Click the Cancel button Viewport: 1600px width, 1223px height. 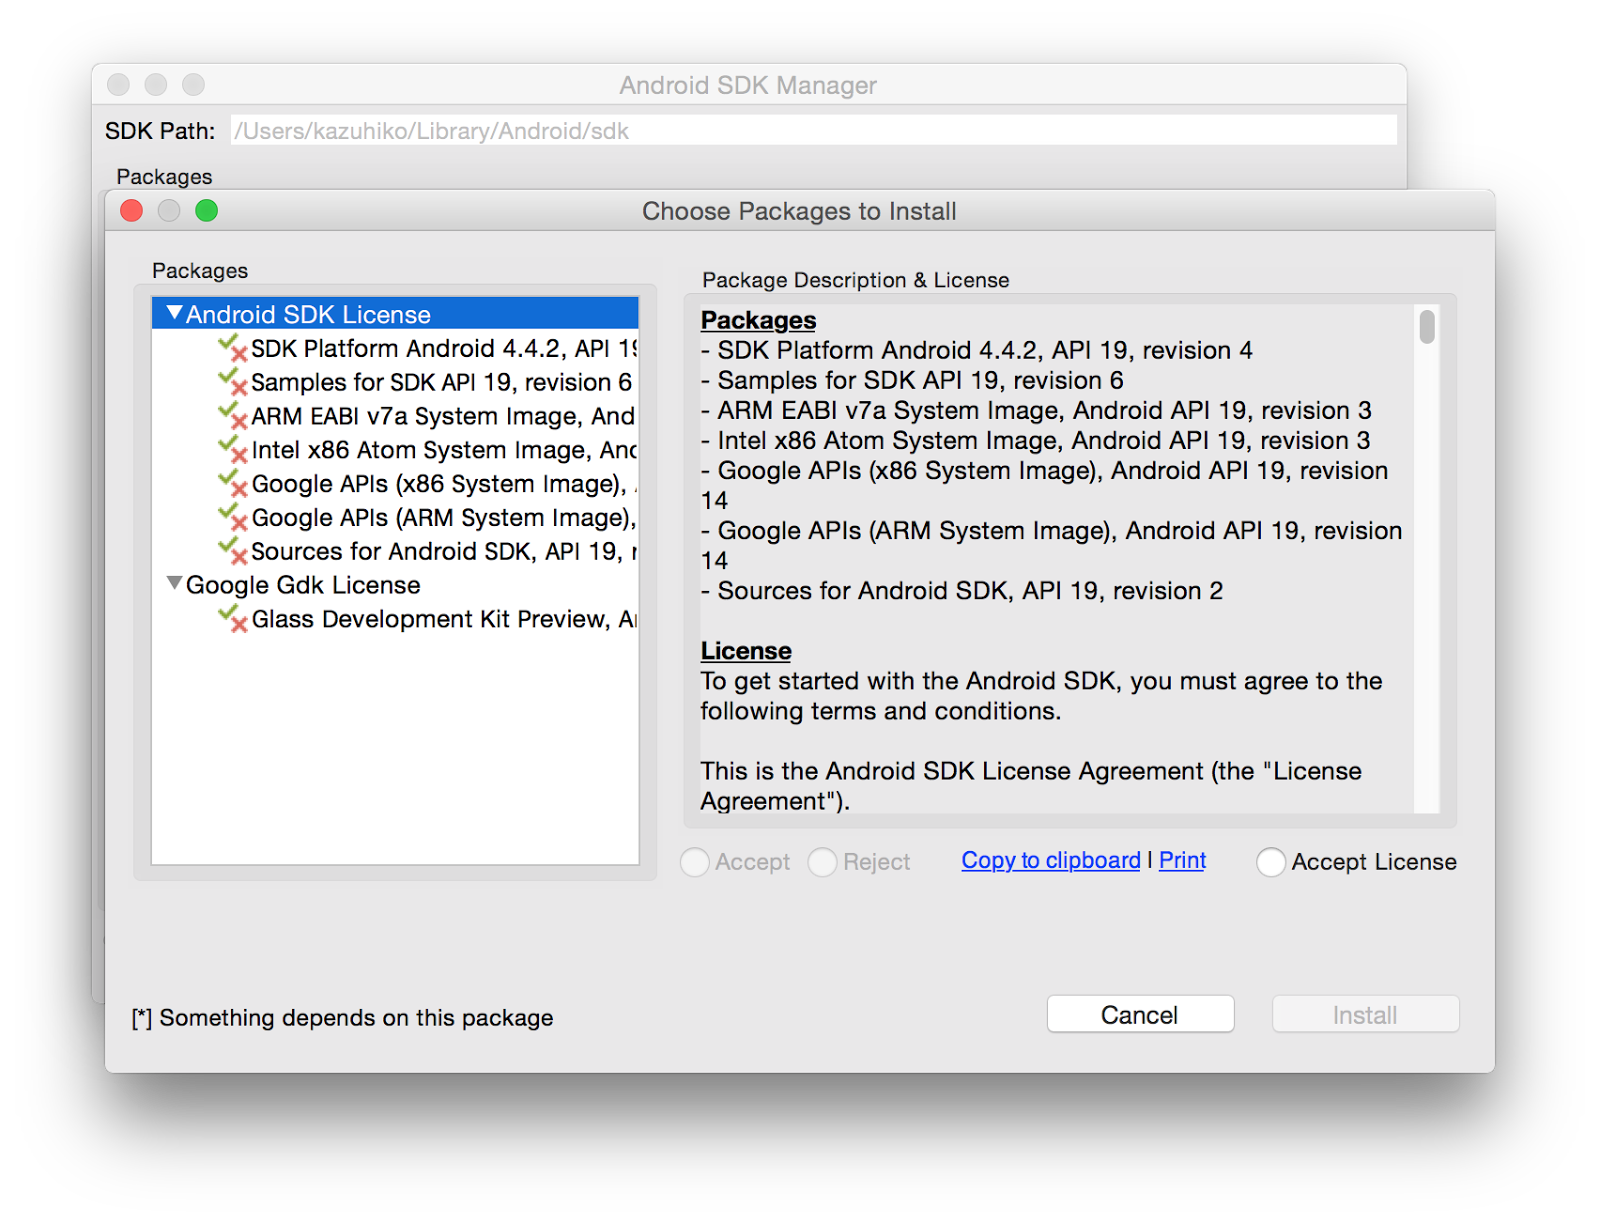point(1140,1014)
